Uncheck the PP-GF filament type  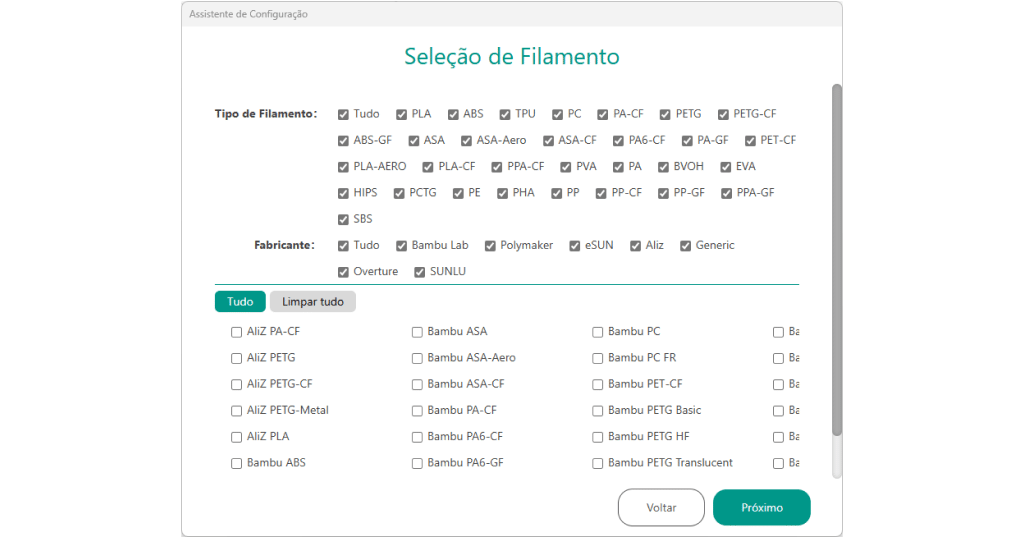point(663,193)
